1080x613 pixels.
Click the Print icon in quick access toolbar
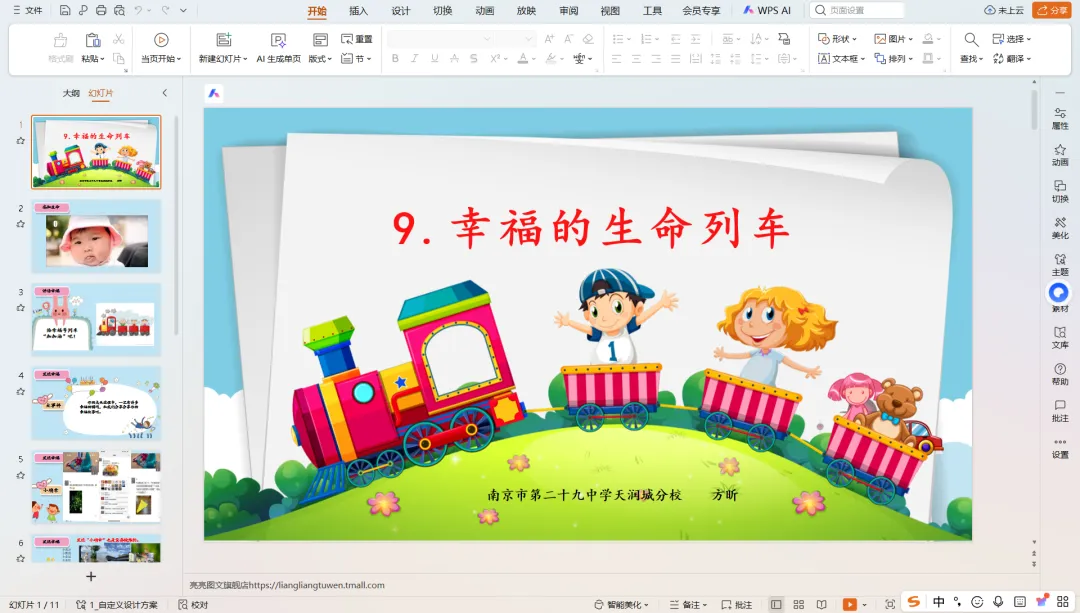coord(101,10)
